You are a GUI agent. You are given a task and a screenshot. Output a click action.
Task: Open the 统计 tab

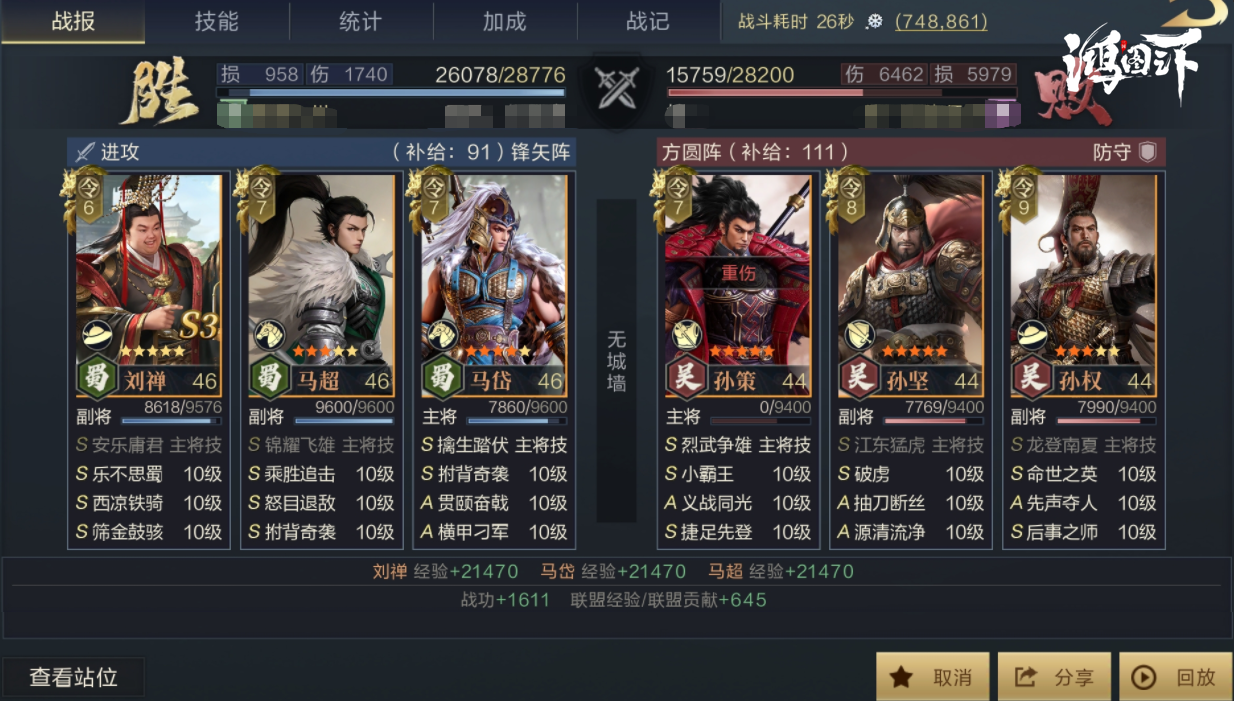click(x=361, y=21)
